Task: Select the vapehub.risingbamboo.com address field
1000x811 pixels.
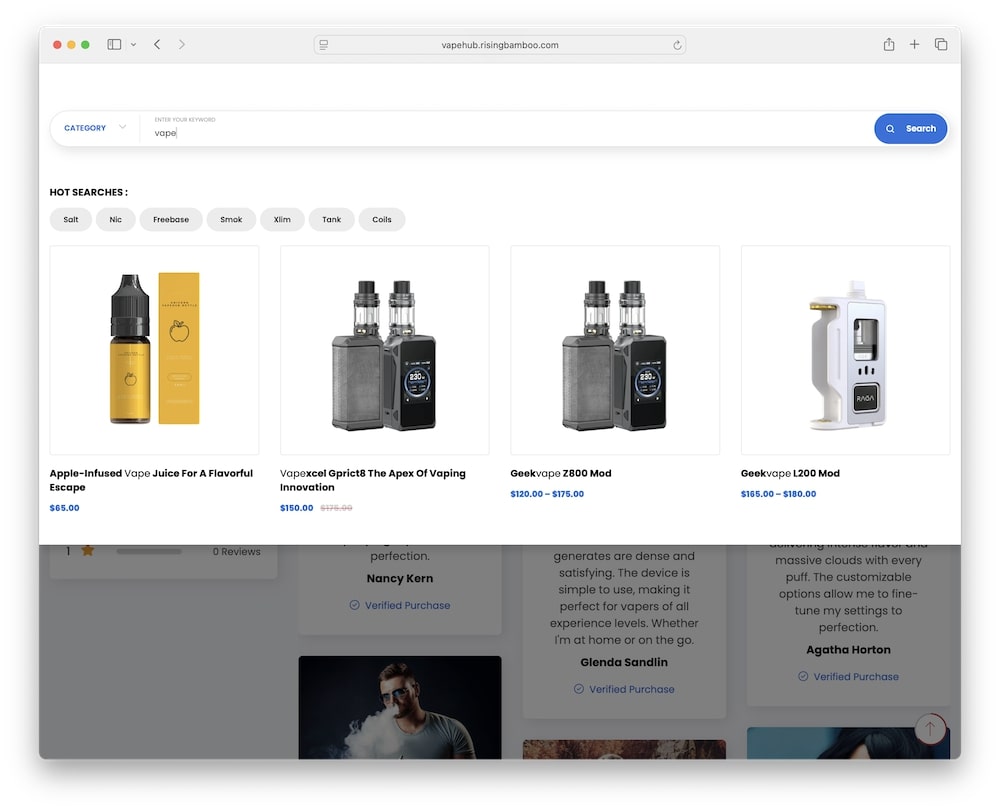Action: pyautogui.click(x=500, y=45)
